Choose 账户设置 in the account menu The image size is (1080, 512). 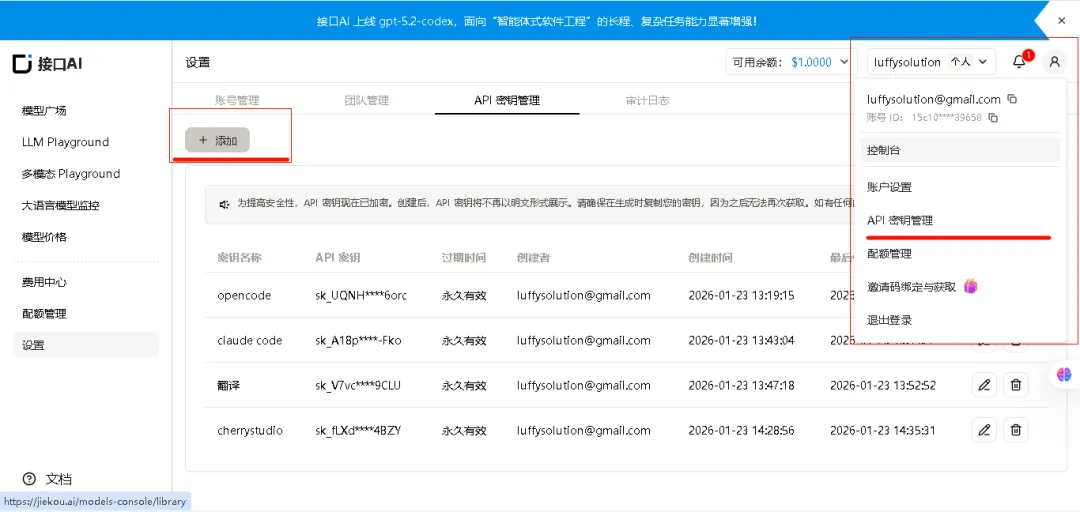click(889, 187)
